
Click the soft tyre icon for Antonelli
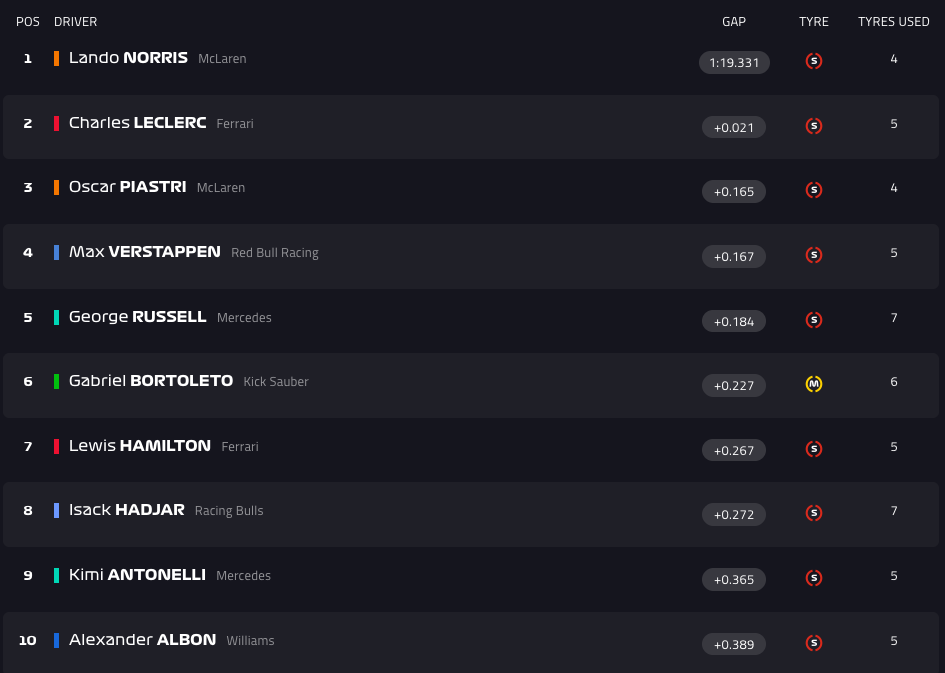coord(814,578)
